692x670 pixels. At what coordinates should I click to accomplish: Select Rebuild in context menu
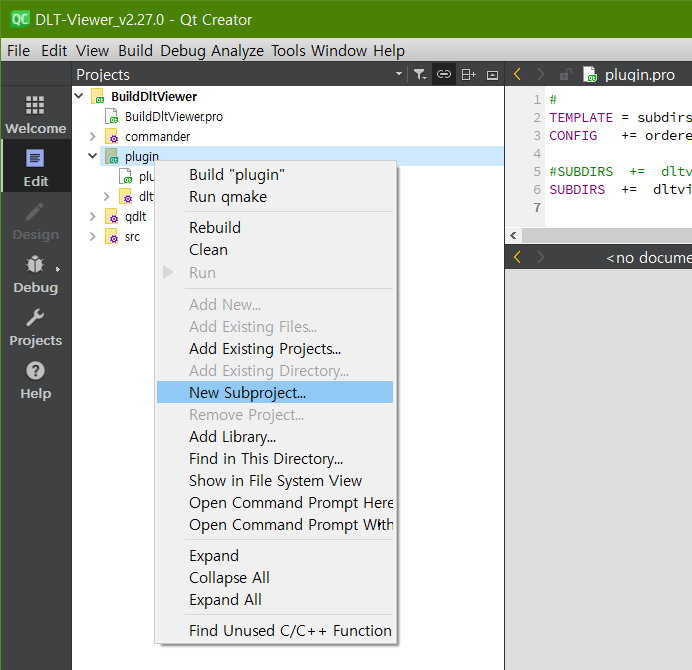275,228
